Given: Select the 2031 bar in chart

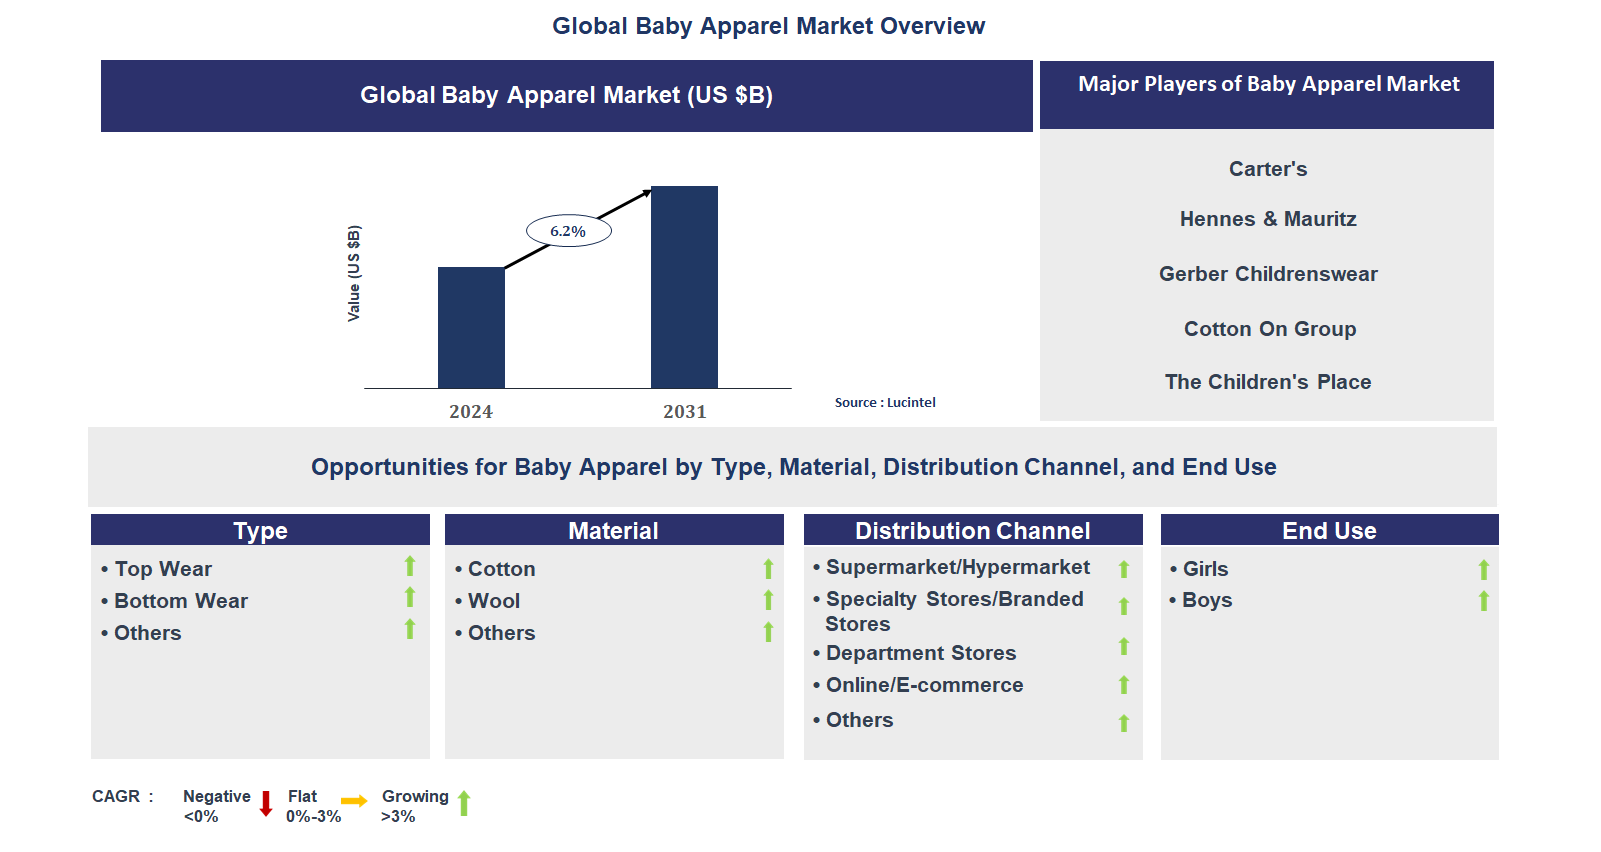Looking at the screenshot, I should 684,287.
